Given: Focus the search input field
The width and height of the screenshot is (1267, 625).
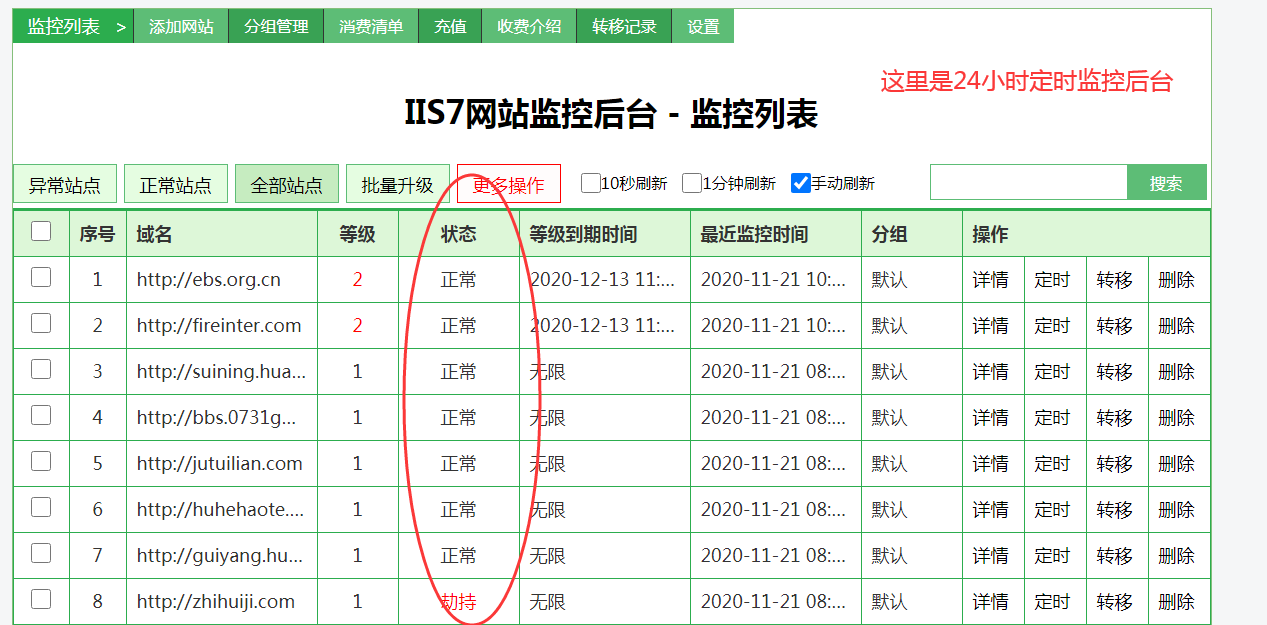Looking at the screenshot, I should click(x=1029, y=183).
